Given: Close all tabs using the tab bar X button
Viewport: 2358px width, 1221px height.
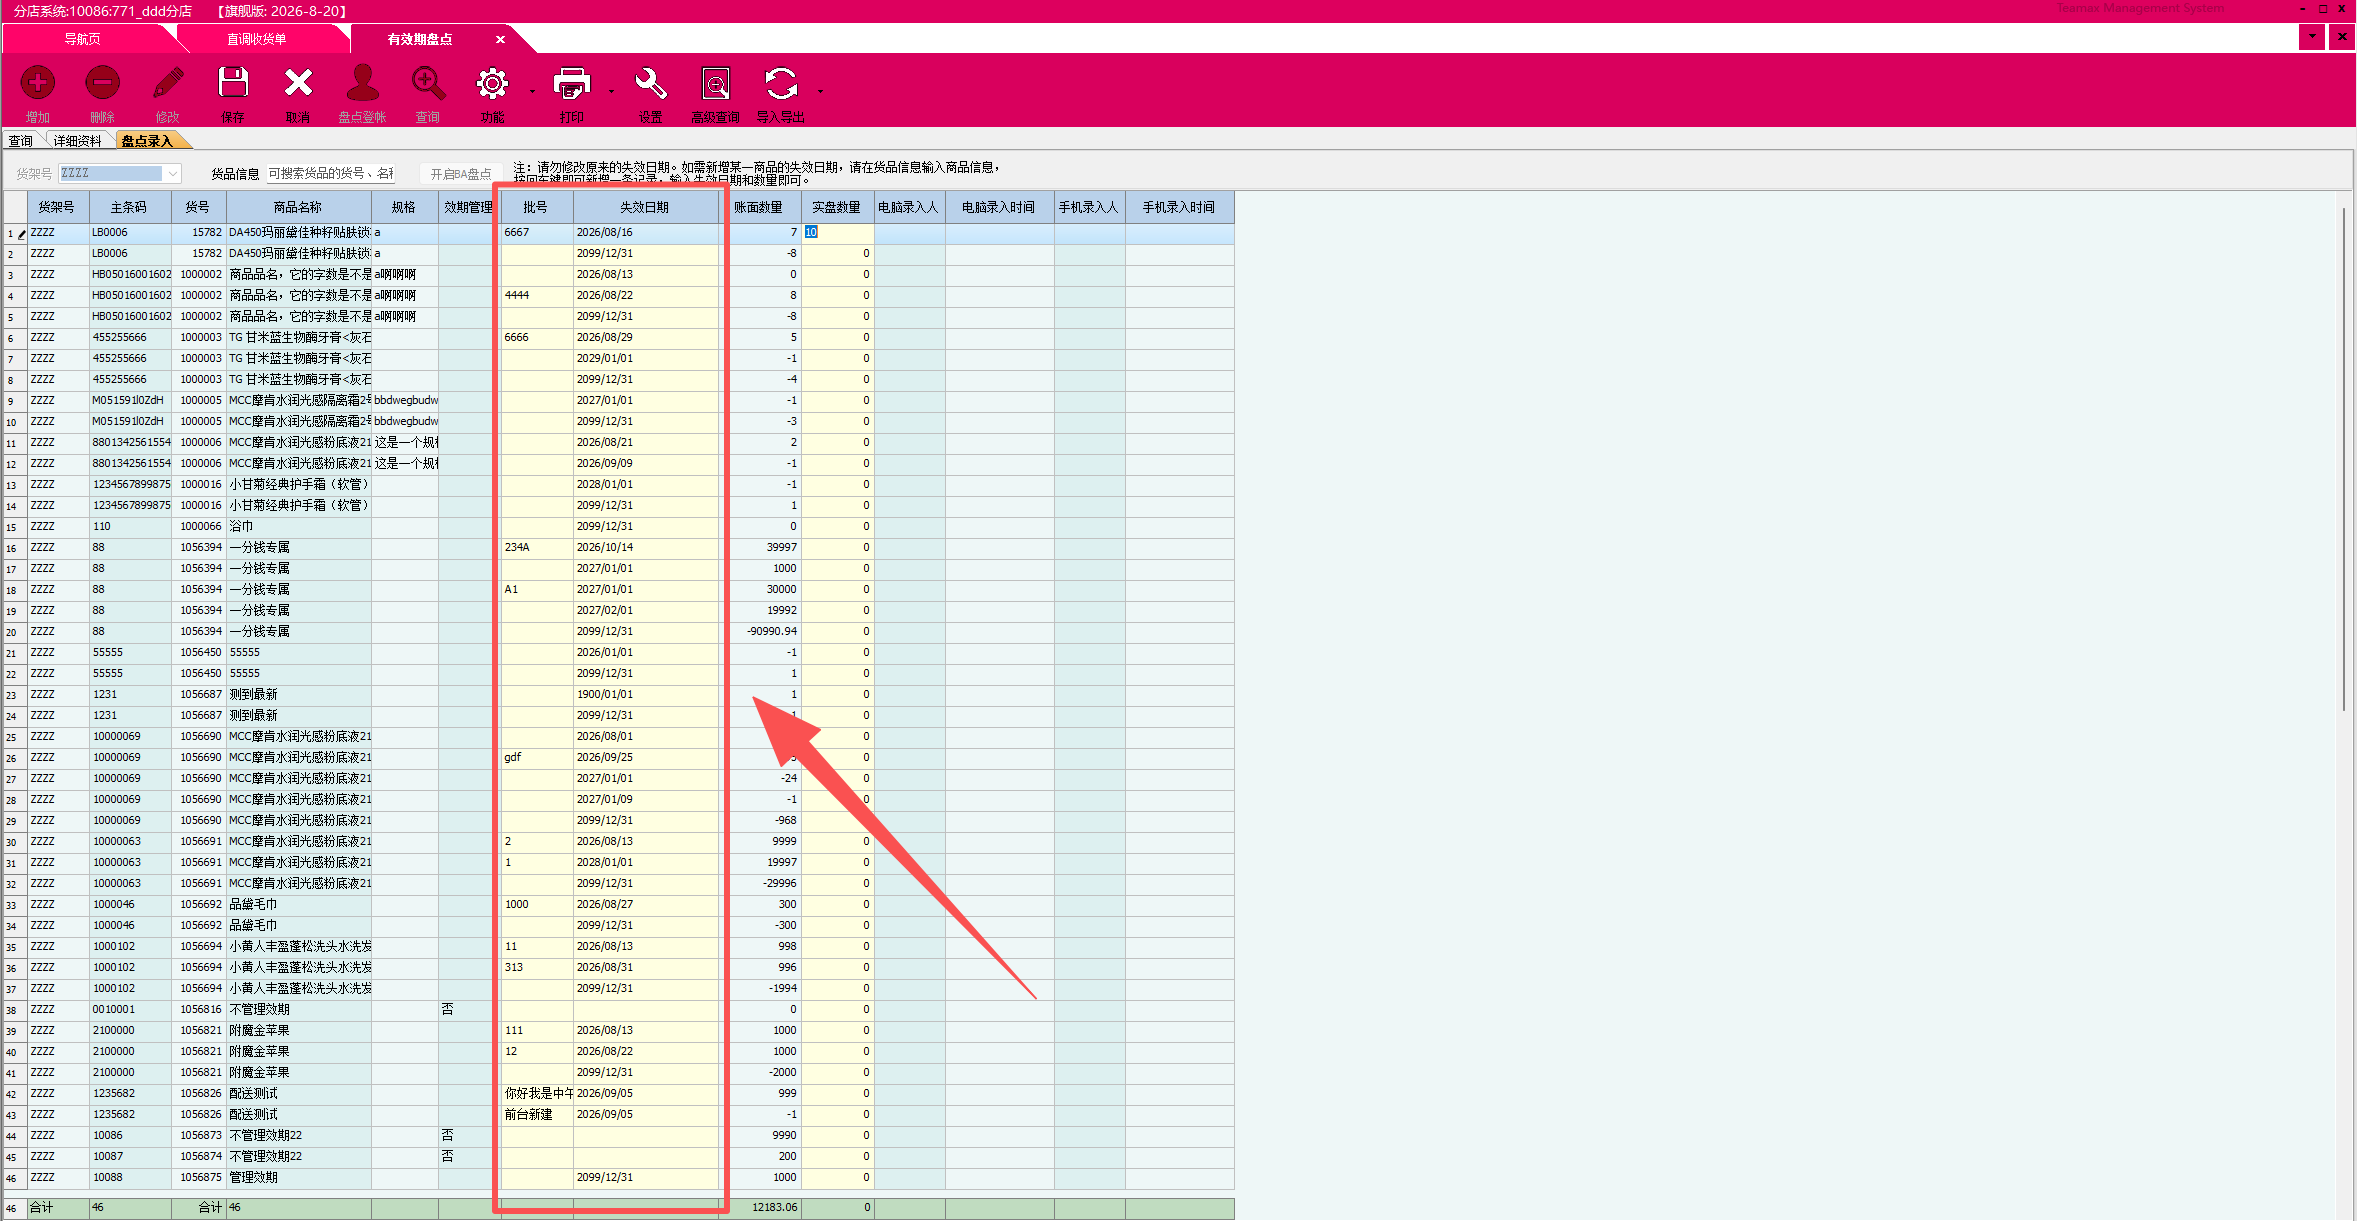Looking at the screenshot, I should click(x=2344, y=37).
